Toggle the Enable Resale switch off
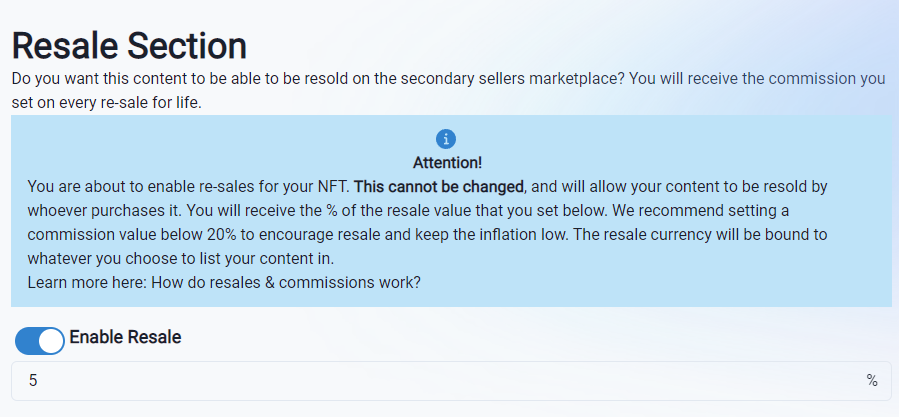 click(x=39, y=340)
